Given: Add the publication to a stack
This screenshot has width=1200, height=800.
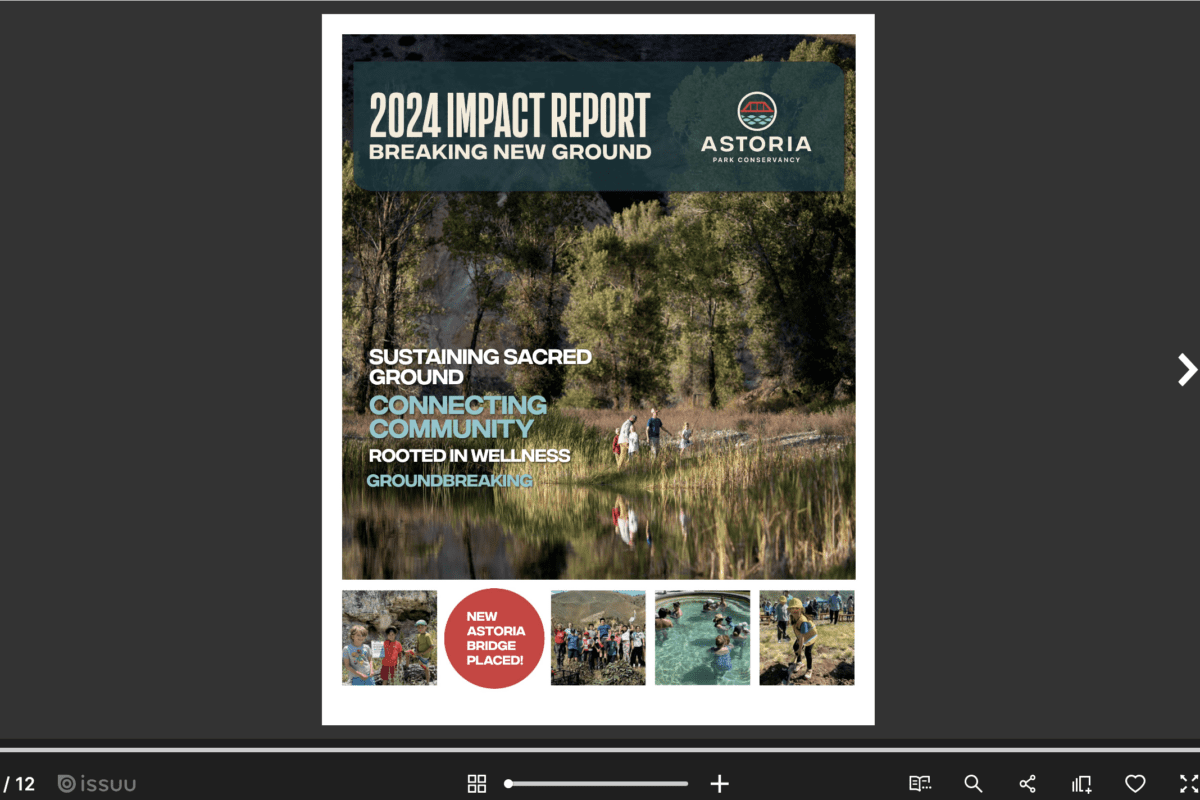Looking at the screenshot, I should [x=1081, y=784].
